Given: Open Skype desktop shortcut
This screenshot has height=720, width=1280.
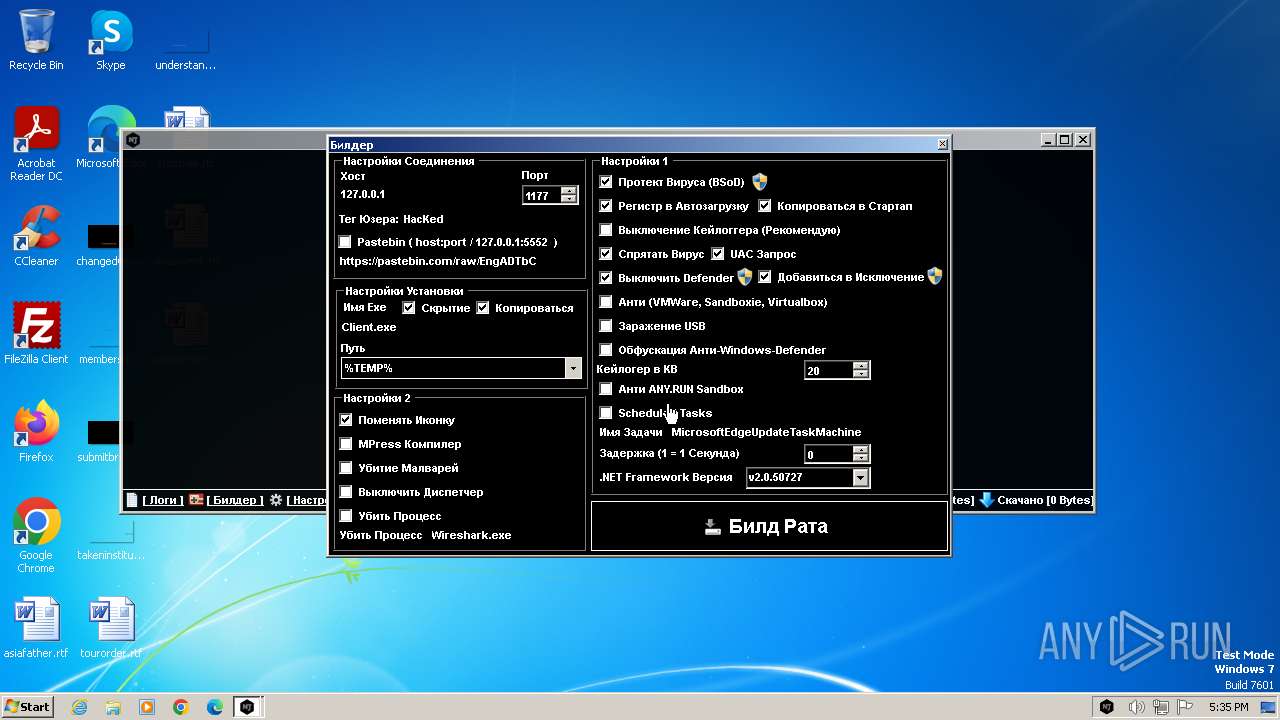Looking at the screenshot, I should (110, 40).
